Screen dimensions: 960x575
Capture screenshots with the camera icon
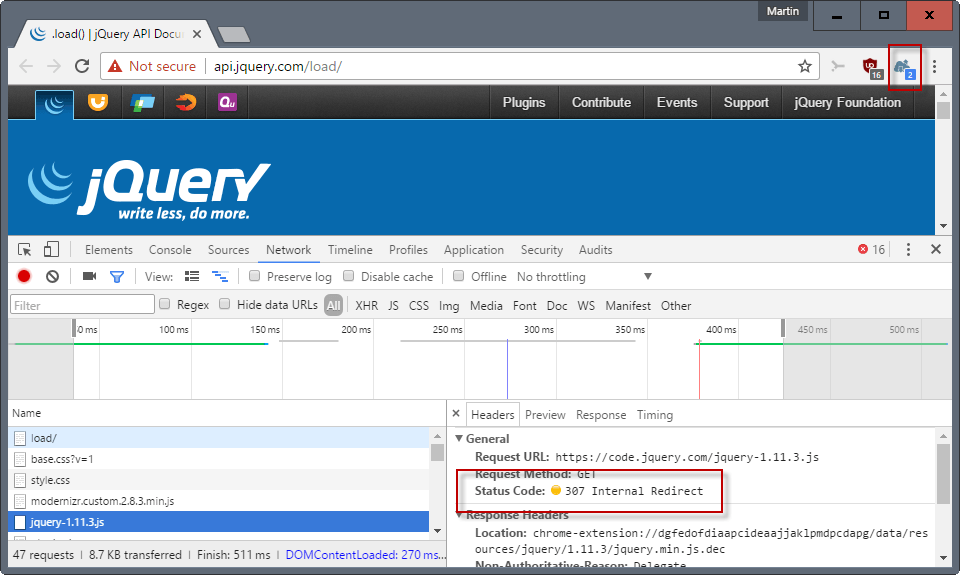pyautogui.click(x=89, y=276)
